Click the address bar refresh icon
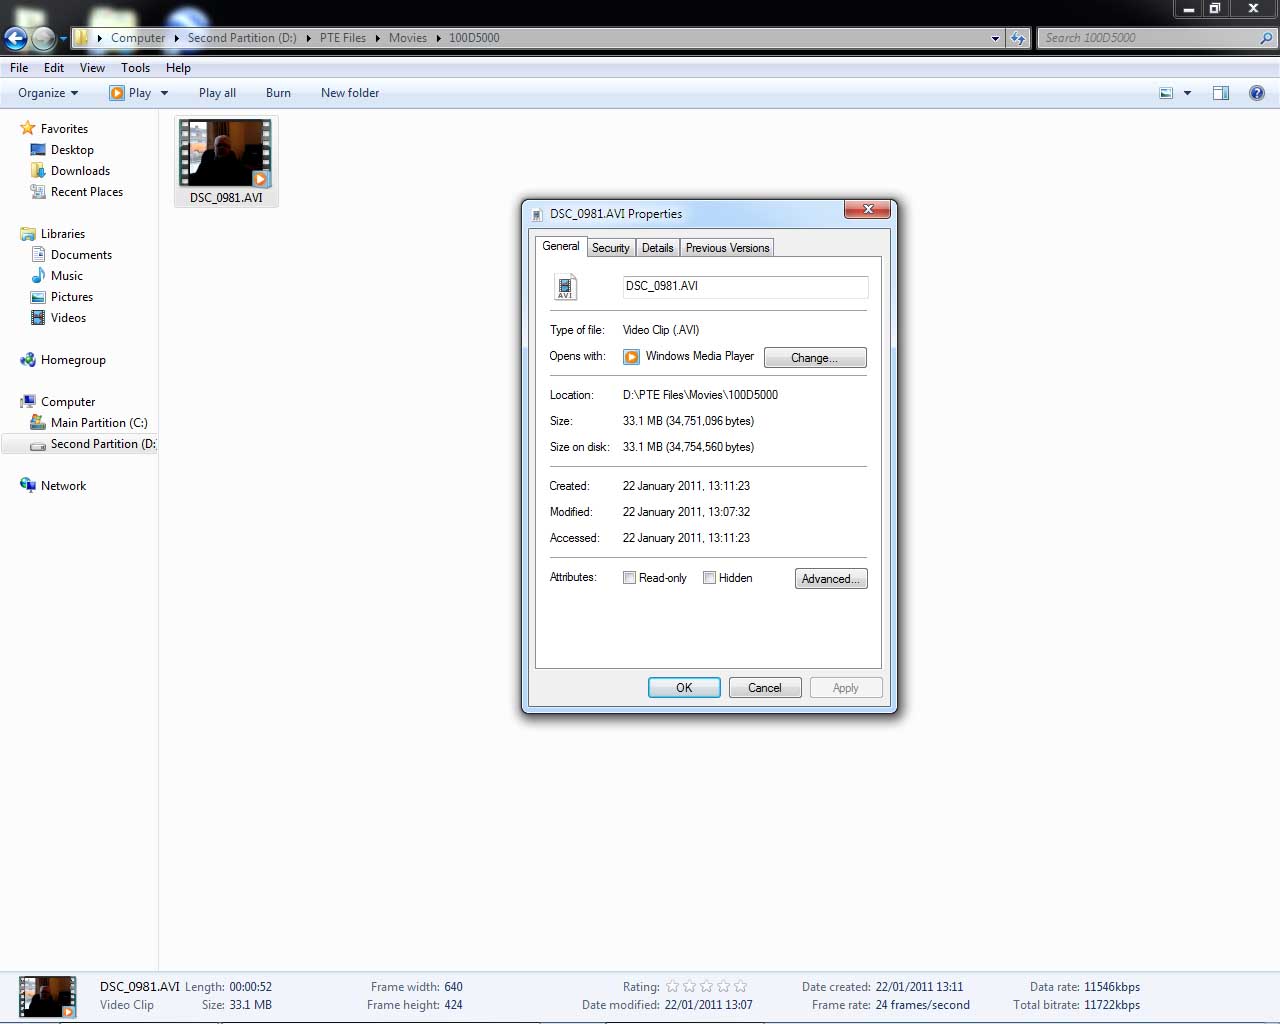This screenshot has height=1024, width=1280. [x=1018, y=38]
